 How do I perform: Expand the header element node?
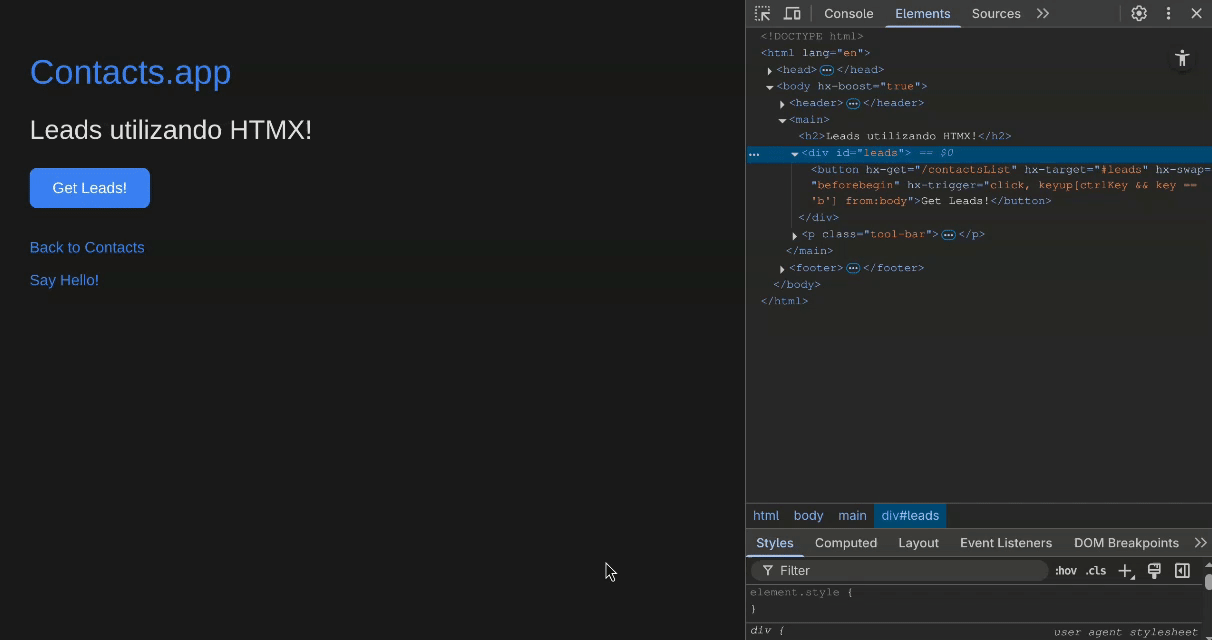pyautogui.click(x=782, y=103)
